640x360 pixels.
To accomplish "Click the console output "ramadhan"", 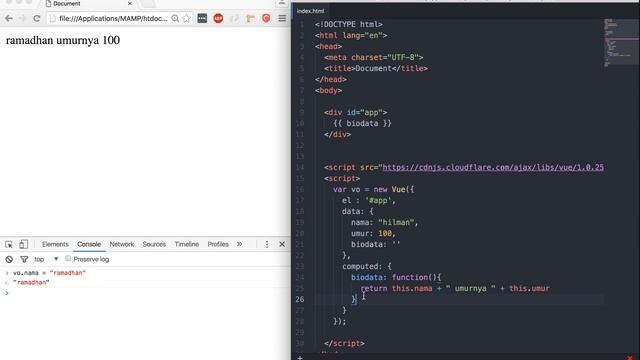I will point(31,282).
